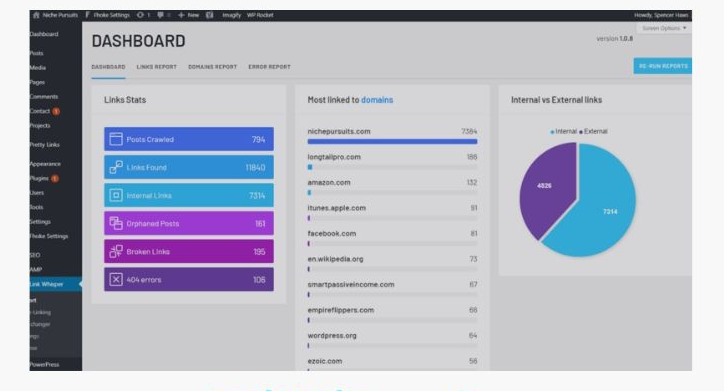The width and height of the screenshot is (724, 391).
Task: Click the empireflippers.com domain row
Action: pos(392,314)
